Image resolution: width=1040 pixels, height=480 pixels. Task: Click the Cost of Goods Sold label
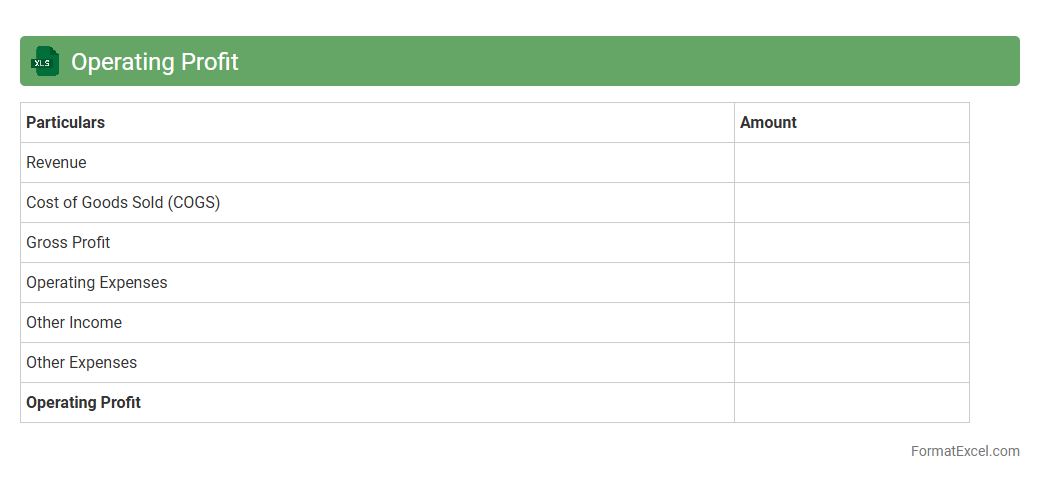[x=123, y=202]
